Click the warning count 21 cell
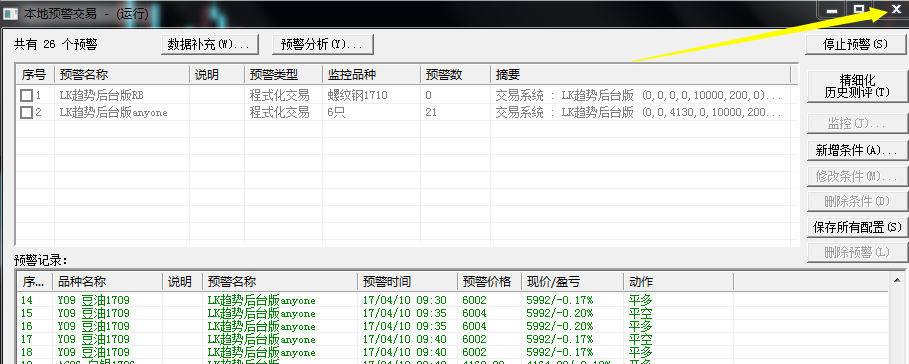 (x=431, y=112)
